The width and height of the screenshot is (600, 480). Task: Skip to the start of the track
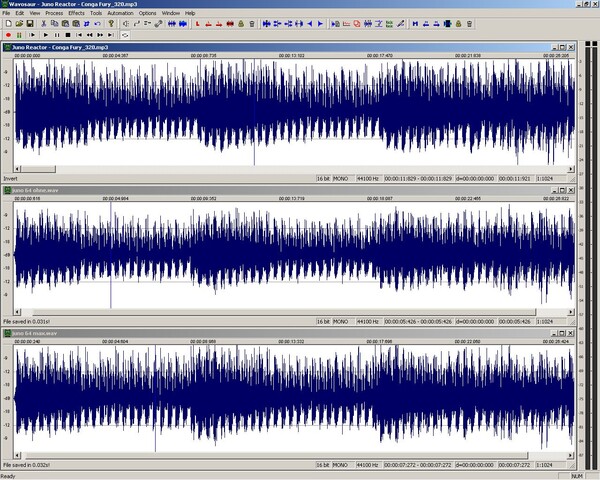click(79, 35)
